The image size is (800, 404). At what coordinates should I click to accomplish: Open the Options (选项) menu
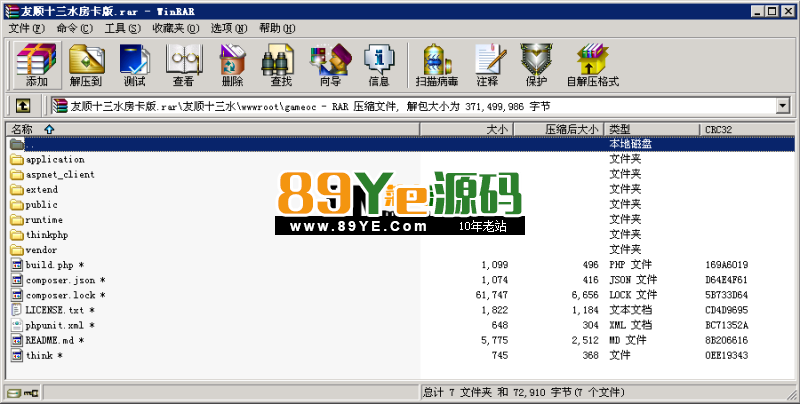[229, 28]
